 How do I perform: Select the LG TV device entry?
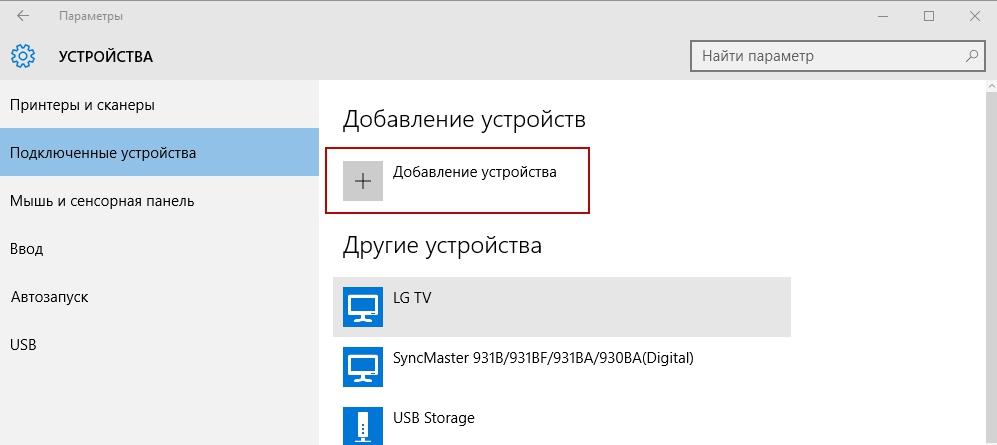[560, 306]
